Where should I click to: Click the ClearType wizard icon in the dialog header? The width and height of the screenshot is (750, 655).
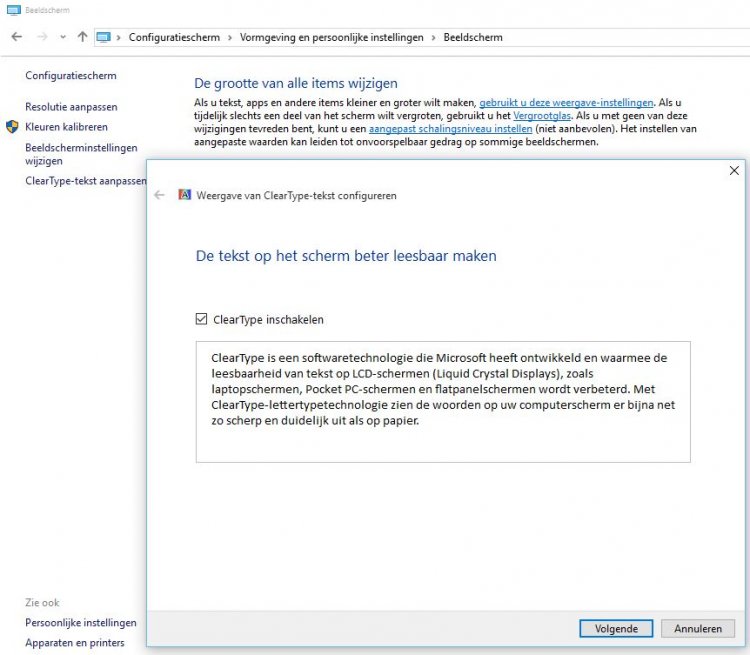pos(184,195)
